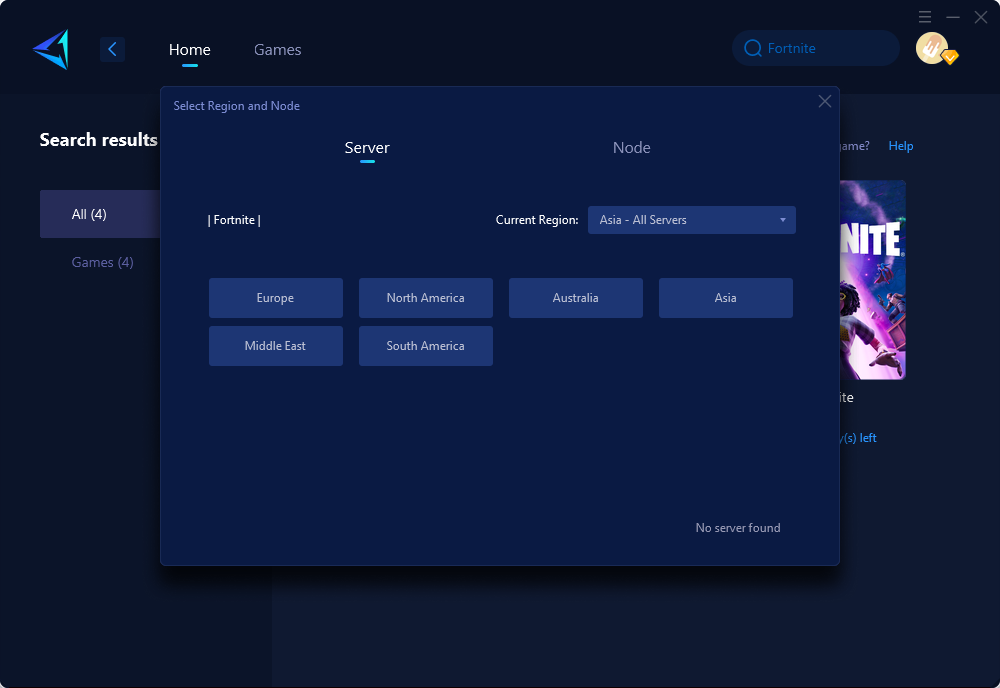Choose the South America region
Viewport: 1000px width, 688px height.
(425, 346)
